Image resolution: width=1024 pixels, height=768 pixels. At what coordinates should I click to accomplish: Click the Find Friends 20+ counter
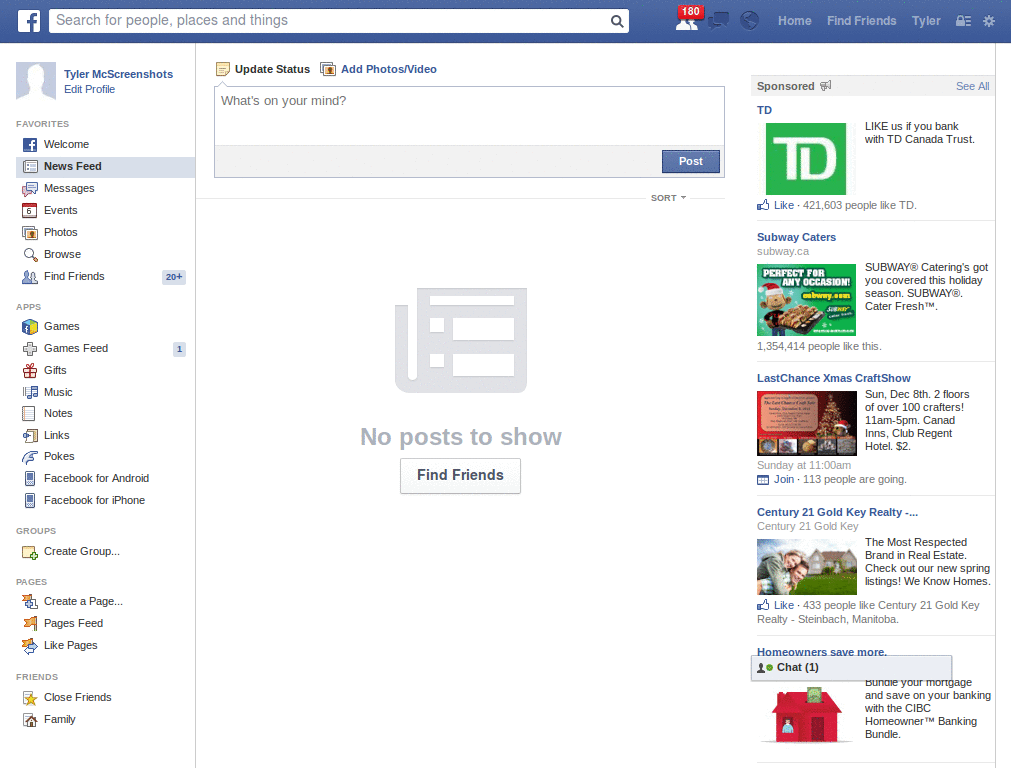pyautogui.click(x=174, y=277)
